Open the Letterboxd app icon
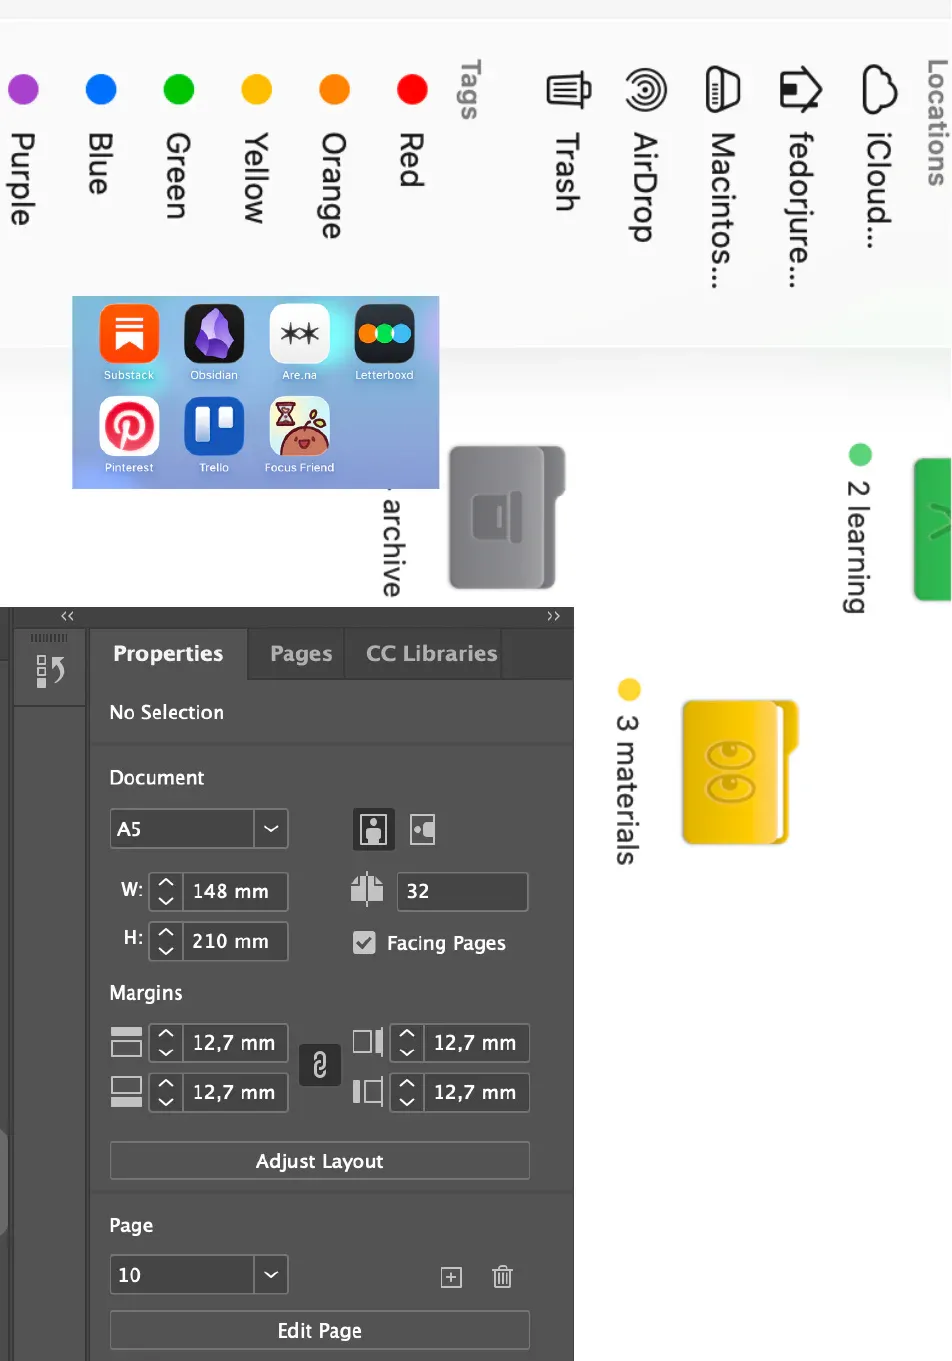This screenshot has height=1361, width=952. 384,334
